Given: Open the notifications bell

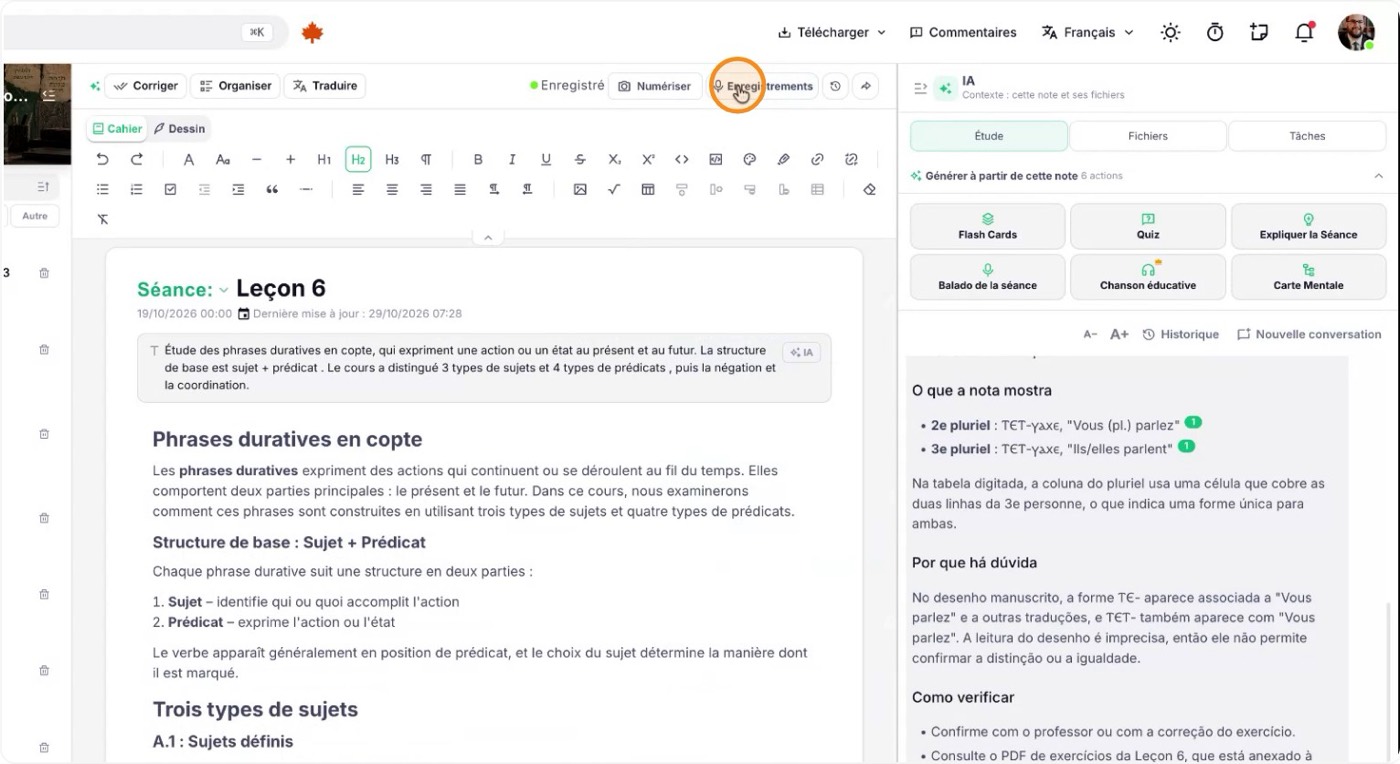Looking at the screenshot, I should point(1304,32).
